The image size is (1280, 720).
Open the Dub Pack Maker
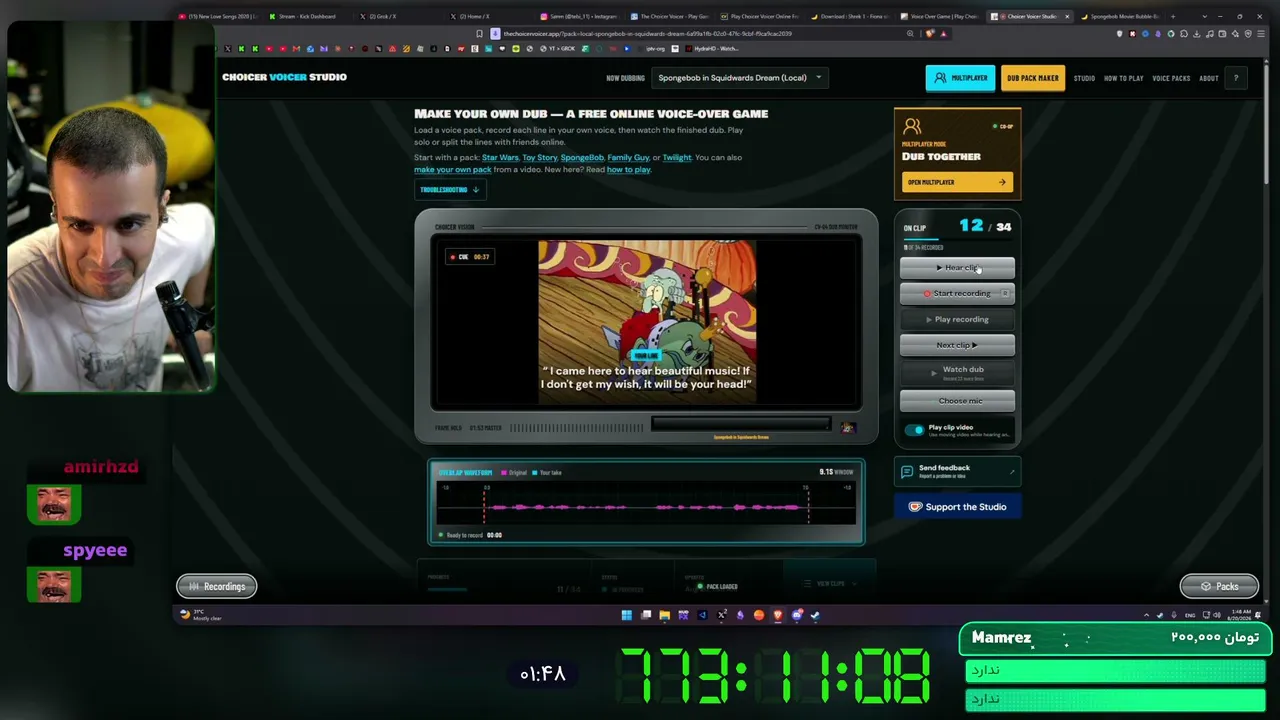tap(1033, 78)
